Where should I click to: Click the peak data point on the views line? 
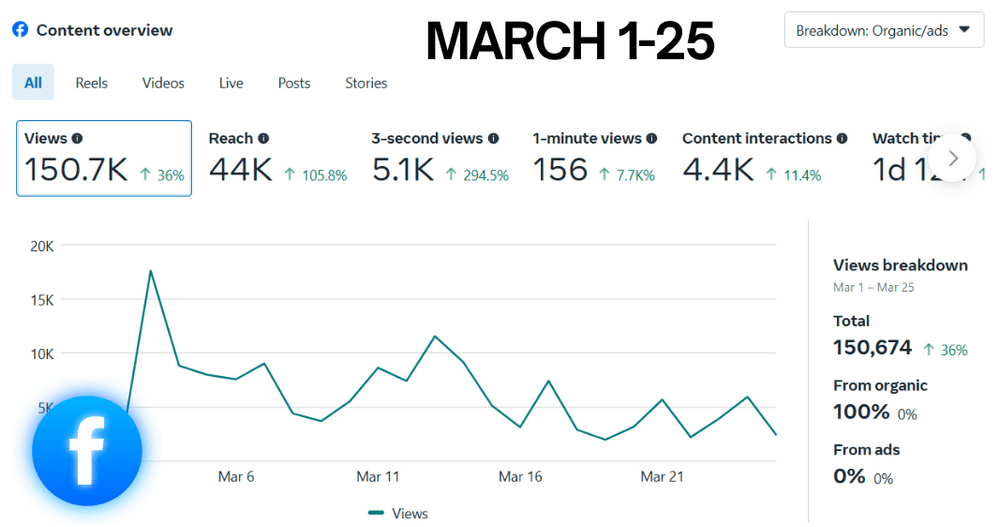150,271
